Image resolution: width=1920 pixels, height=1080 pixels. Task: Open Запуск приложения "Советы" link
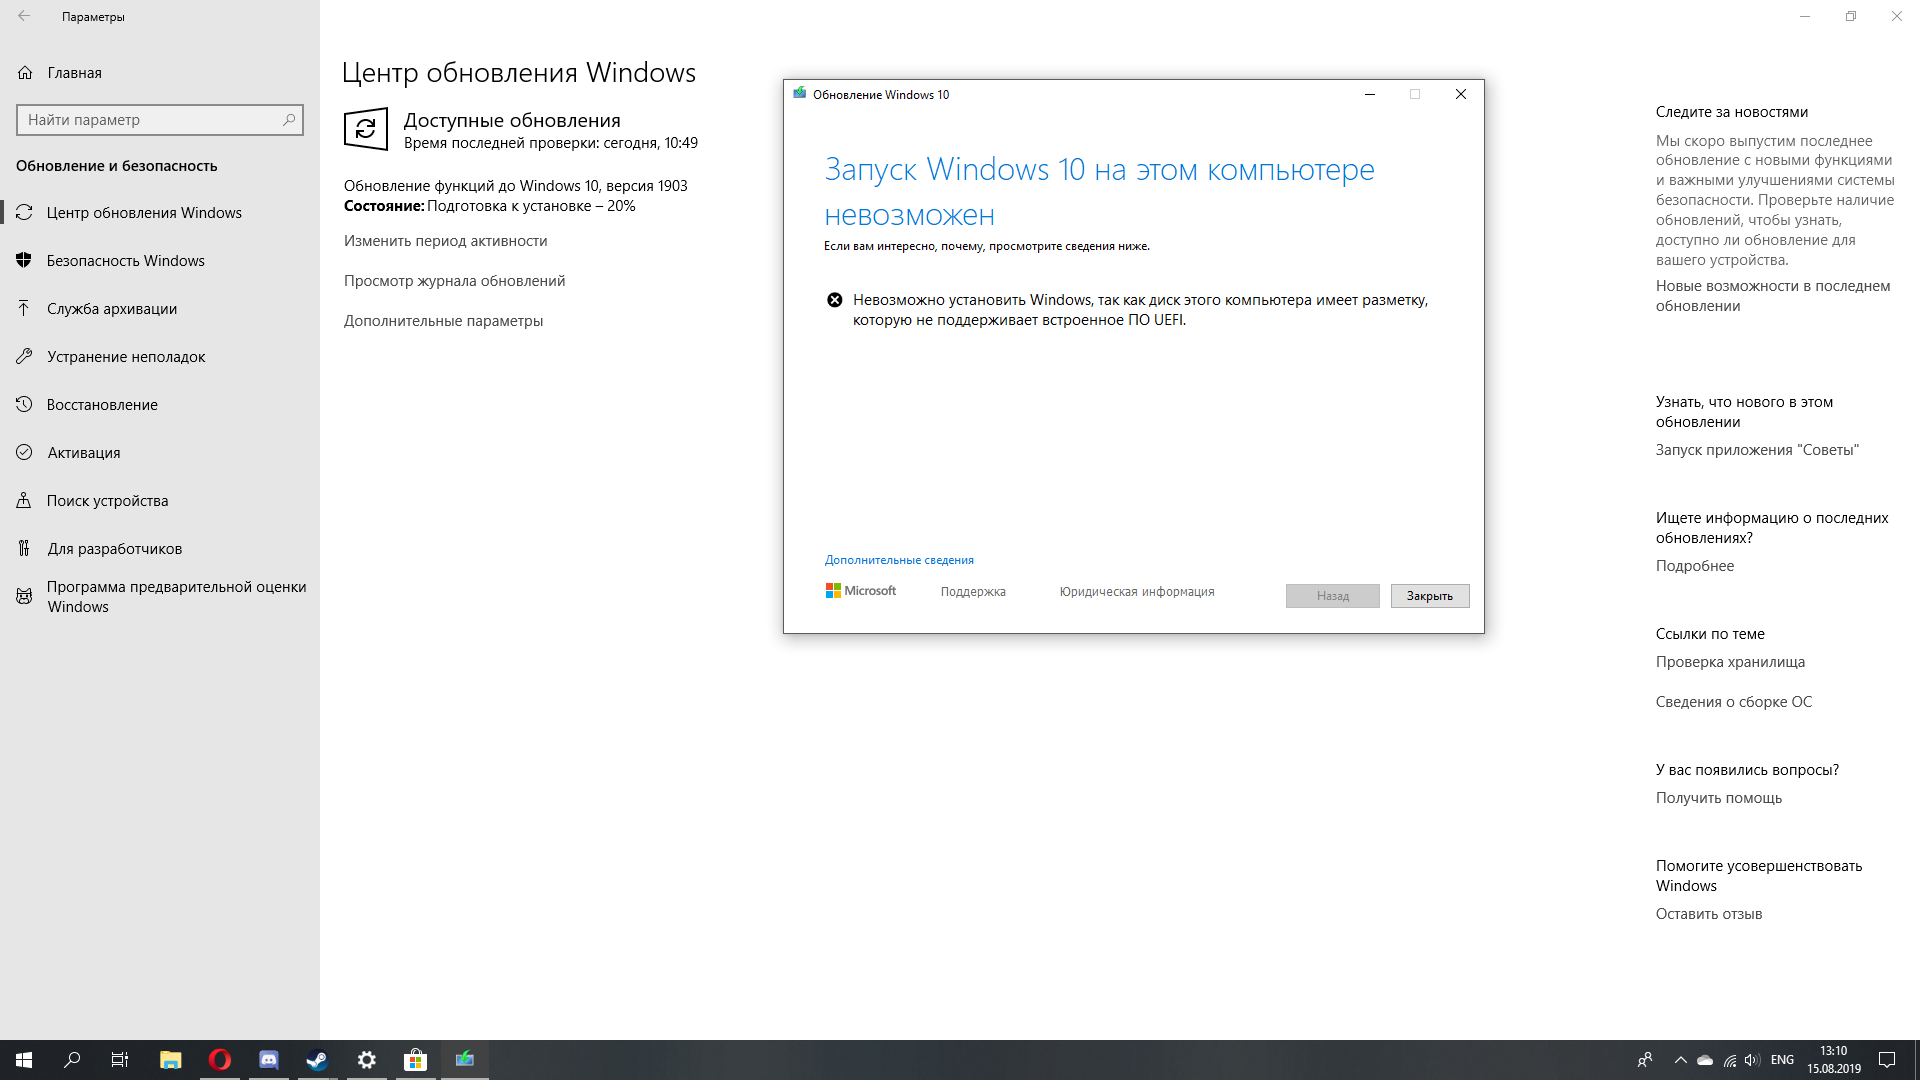coord(1757,450)
